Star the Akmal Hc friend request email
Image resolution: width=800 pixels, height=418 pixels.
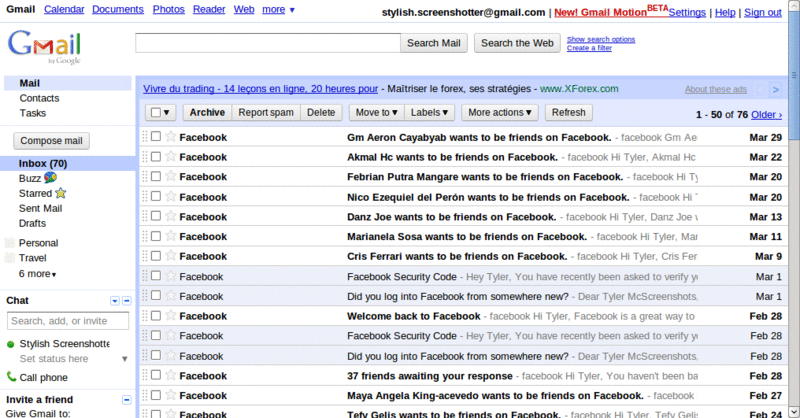tap(171, 156)
